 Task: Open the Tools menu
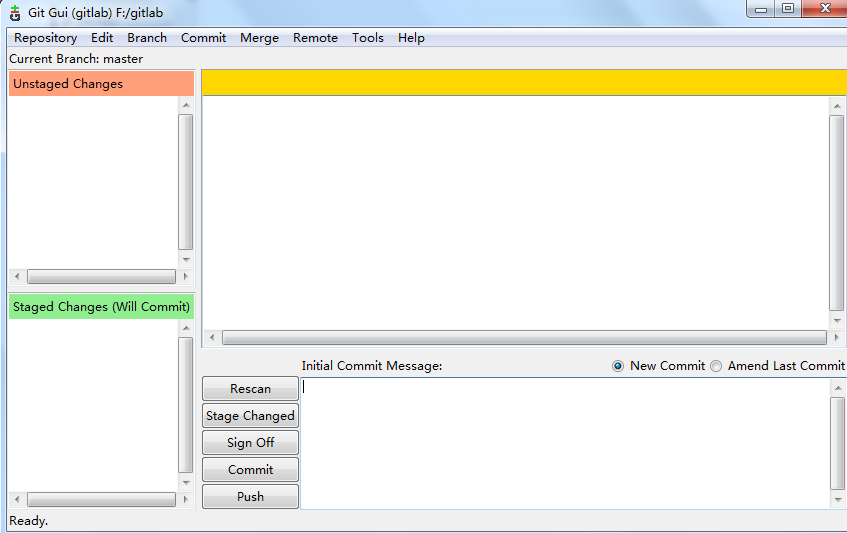point(368,38)
